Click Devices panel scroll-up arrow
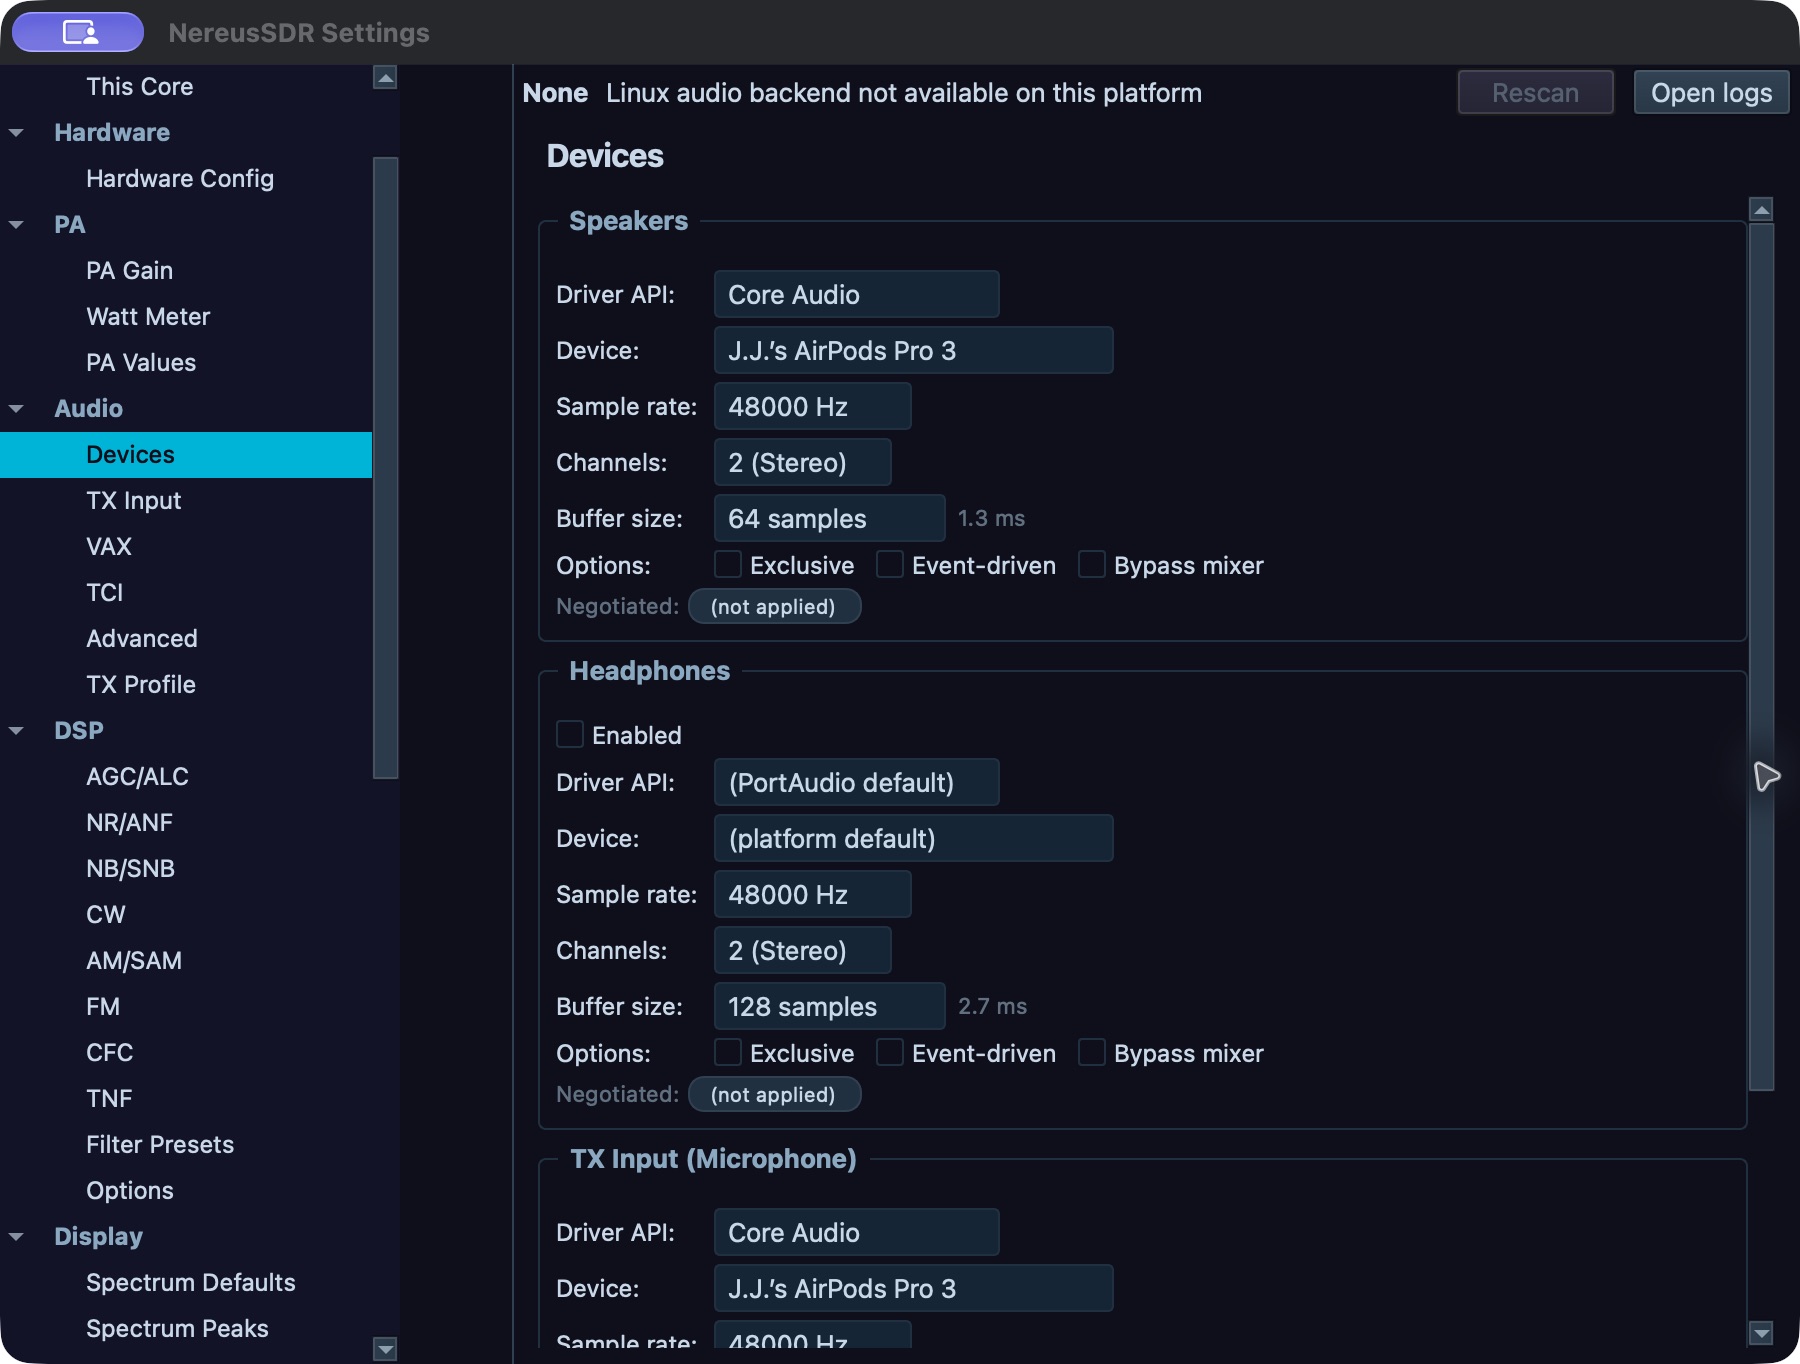This screenshot has height=1364, width=1800. 1761,209
